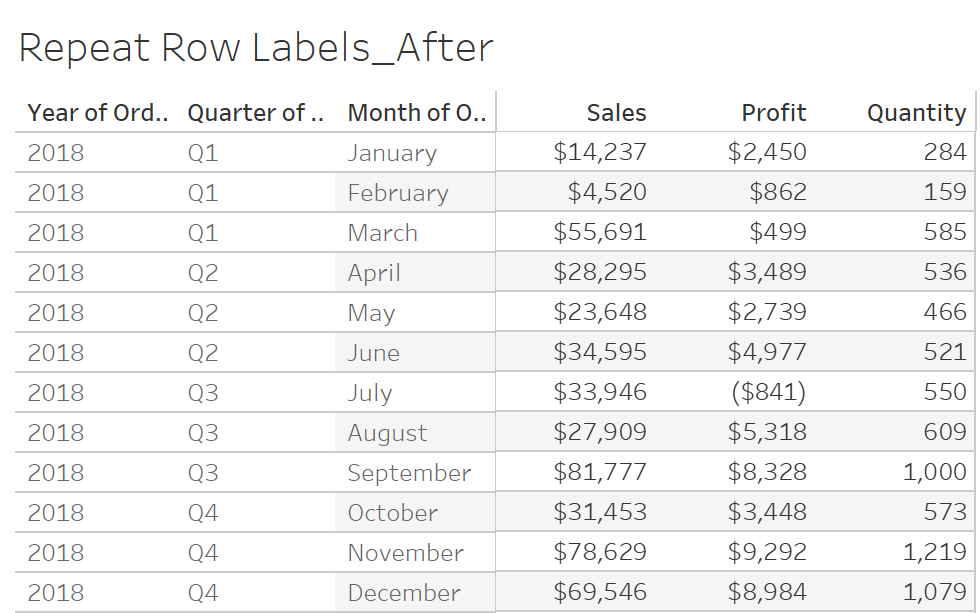Select the negative July profit ($841)

(x=768, y=392)
